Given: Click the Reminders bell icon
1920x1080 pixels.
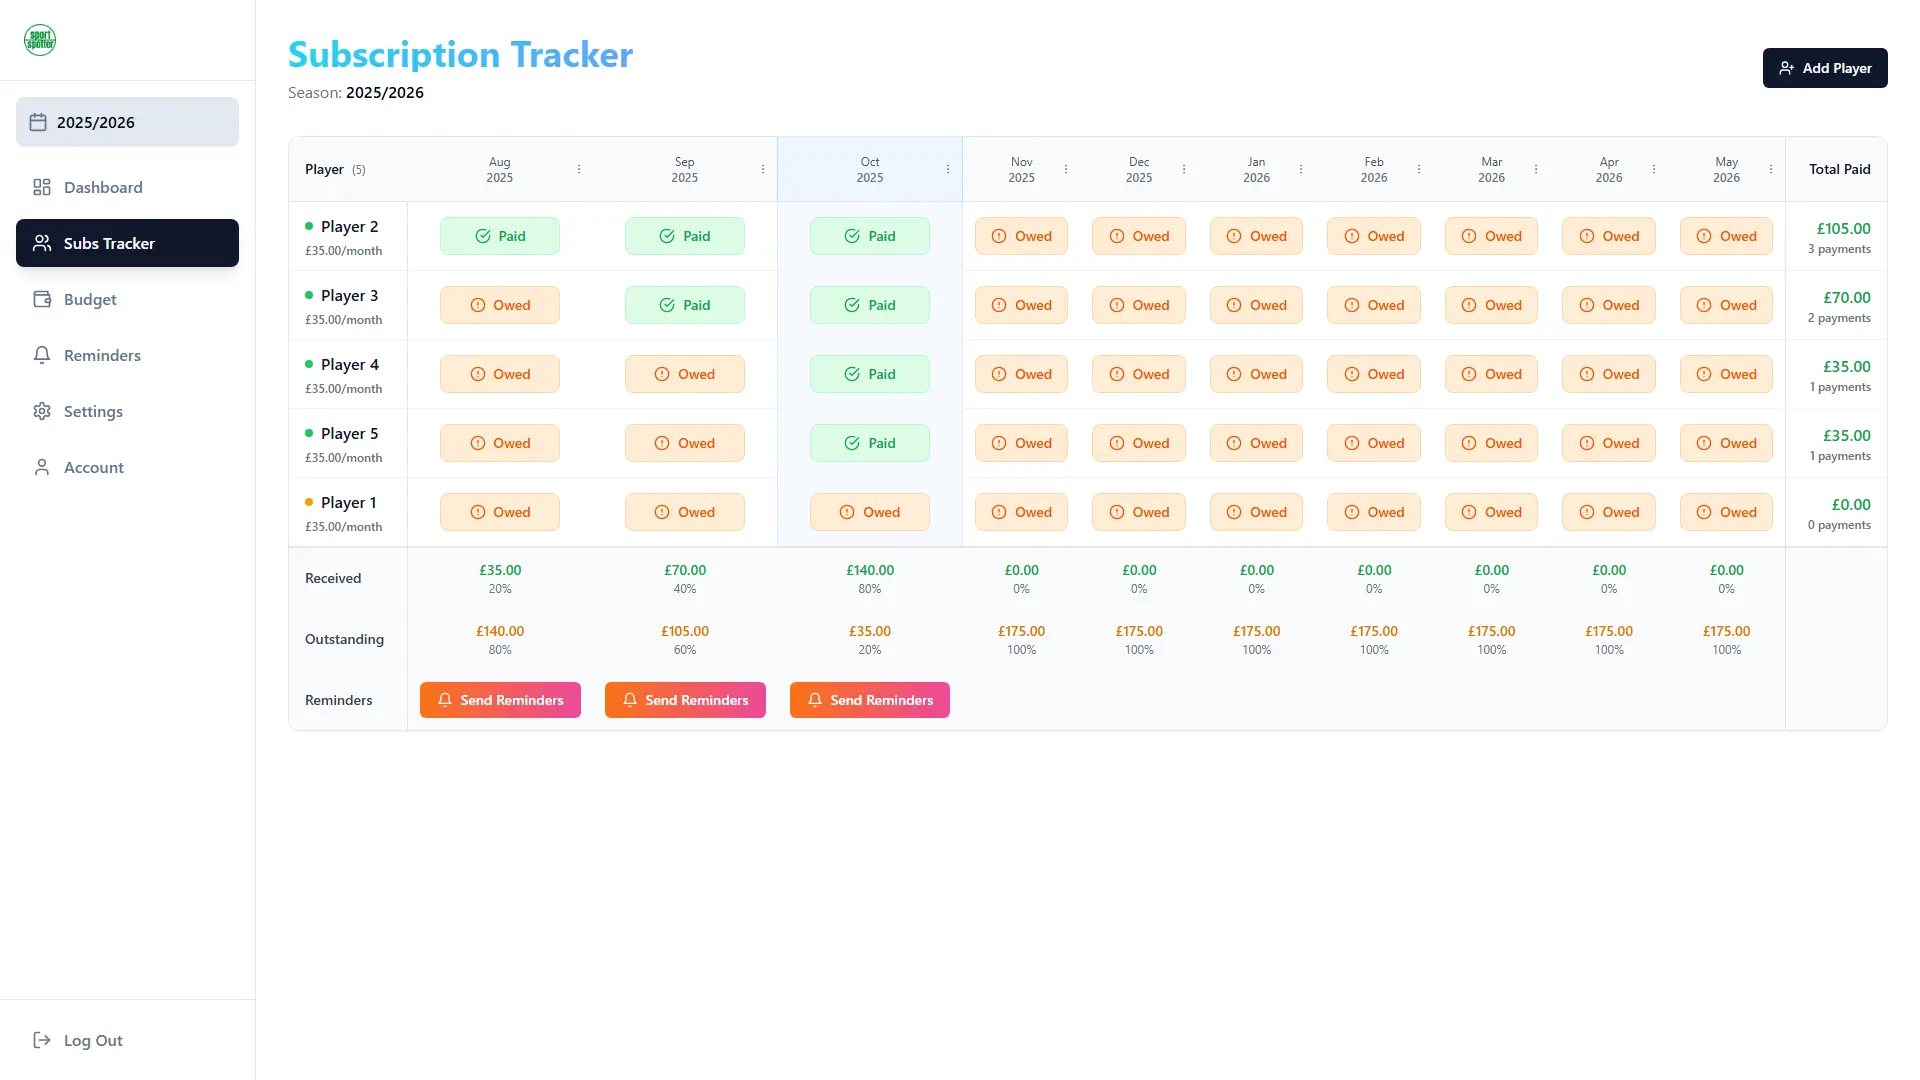Looking at the screenshot, I should pos(41,355).
